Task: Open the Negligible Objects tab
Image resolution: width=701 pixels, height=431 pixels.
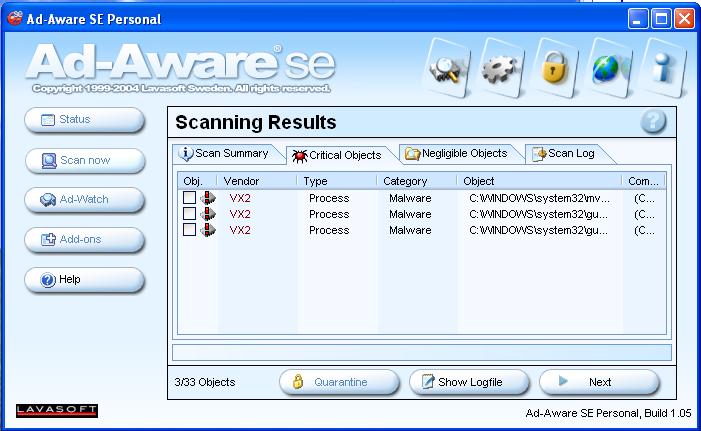Action: click(460, 153)
